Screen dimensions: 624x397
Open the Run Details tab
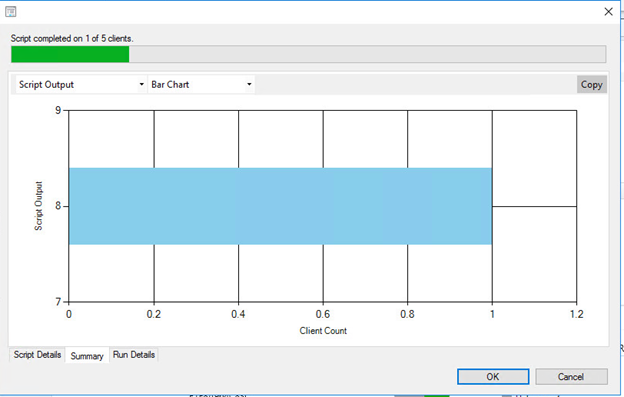134,354
